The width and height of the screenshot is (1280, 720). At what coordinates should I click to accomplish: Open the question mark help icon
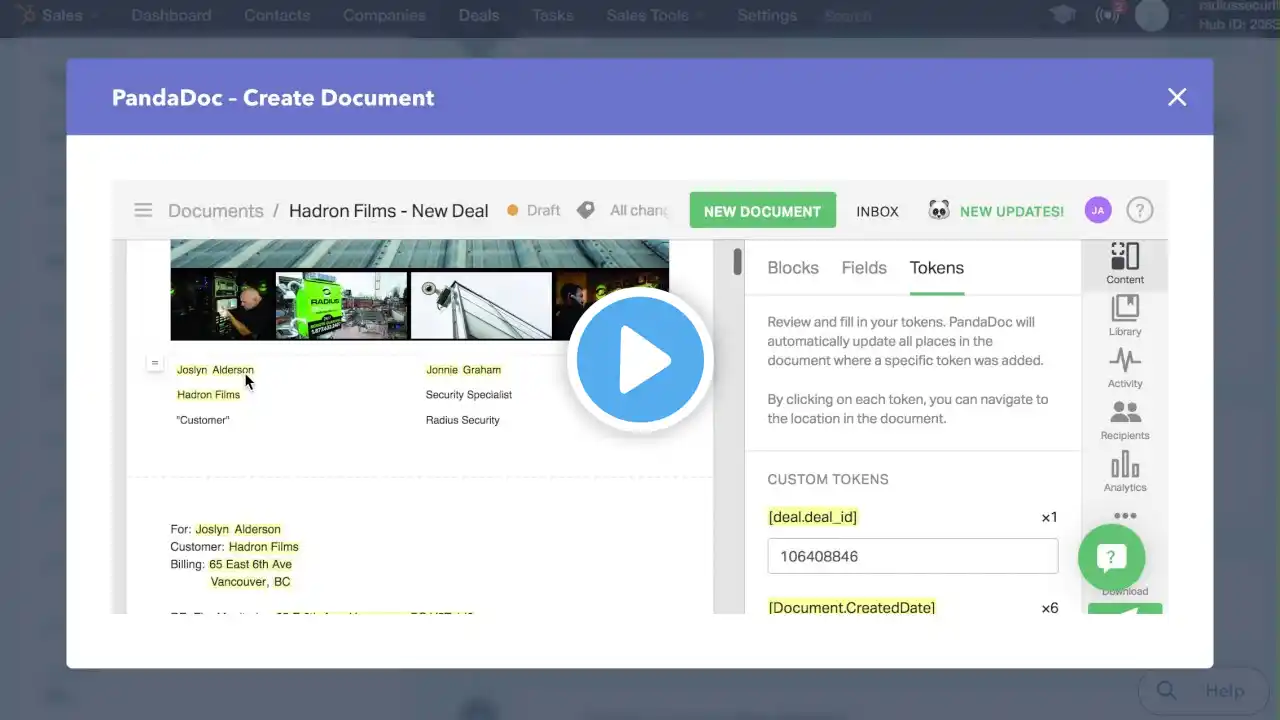point(1140,210)
